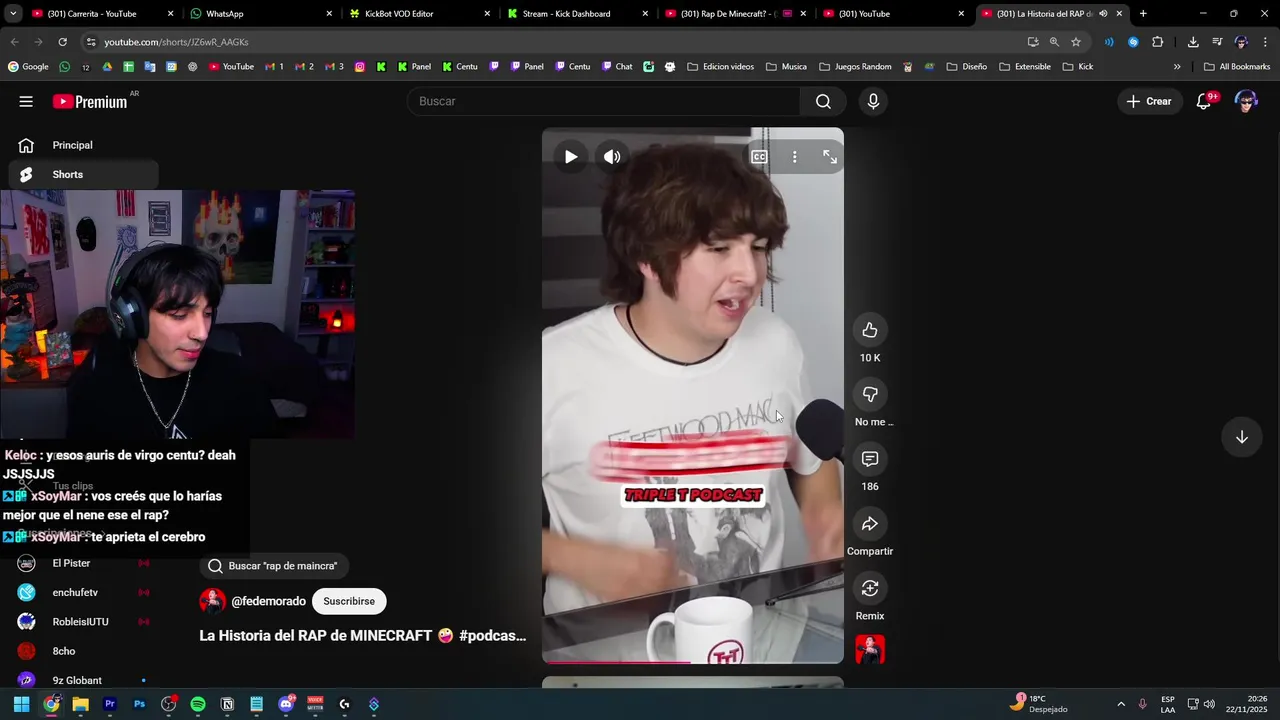This screenshot has width=1280, height=720.
Task: Mute the active tab's audio indicator
Action: coord(1103,14)
